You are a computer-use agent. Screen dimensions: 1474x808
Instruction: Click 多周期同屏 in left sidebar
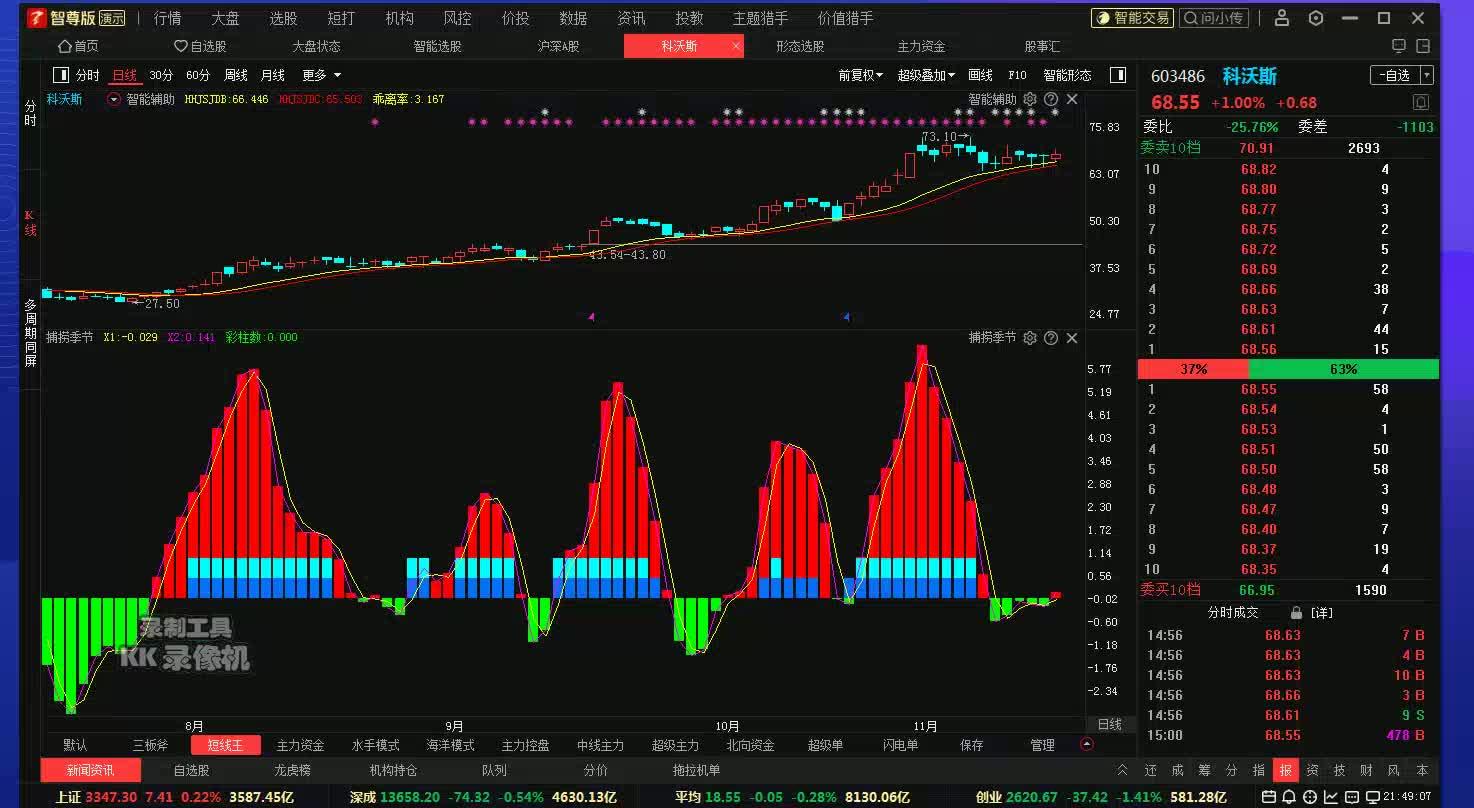click(x=30, y=333)
